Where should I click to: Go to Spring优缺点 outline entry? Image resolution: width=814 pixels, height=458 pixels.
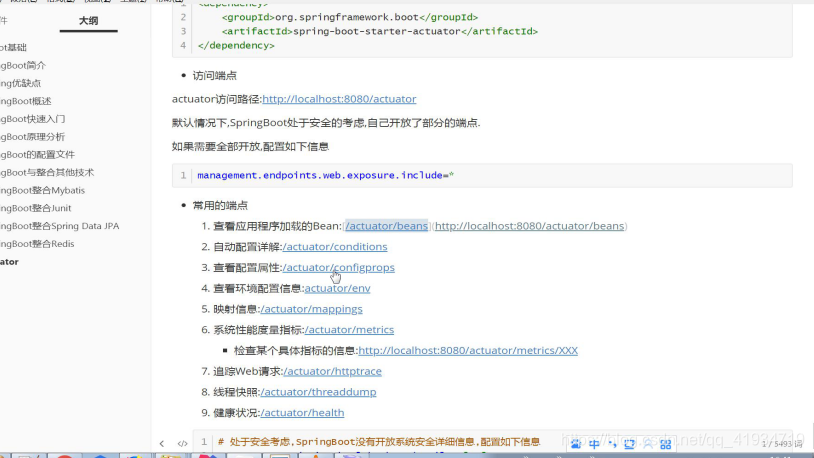tap(20, 83)
